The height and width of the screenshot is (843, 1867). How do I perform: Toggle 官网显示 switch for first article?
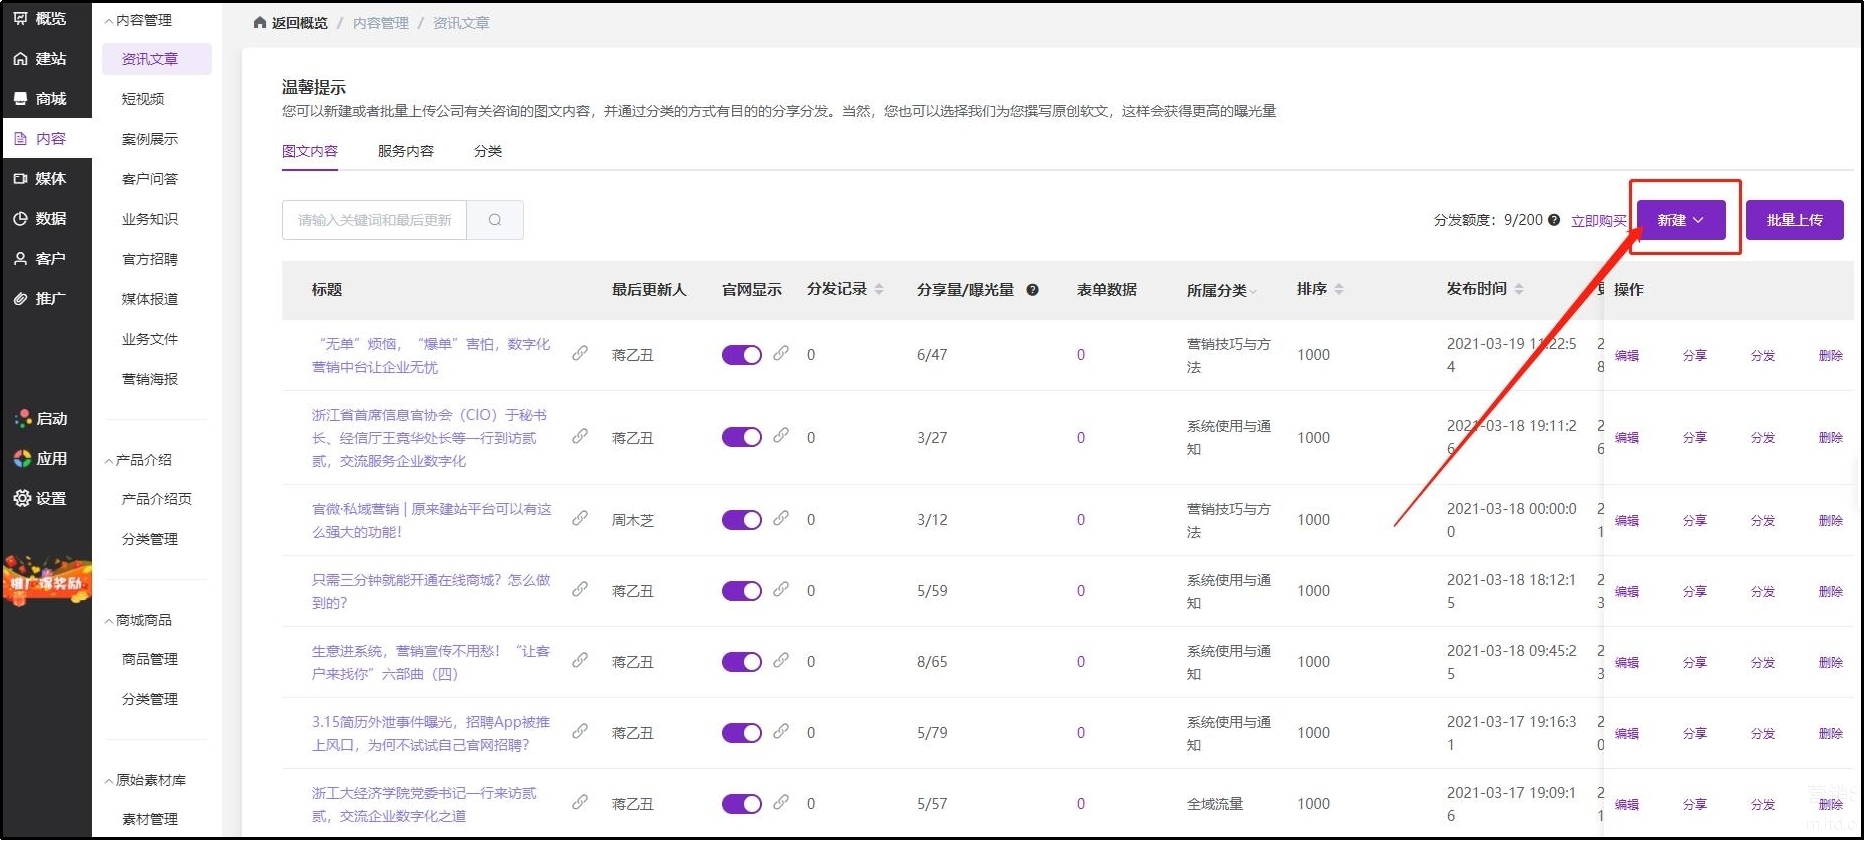[741, 355]
